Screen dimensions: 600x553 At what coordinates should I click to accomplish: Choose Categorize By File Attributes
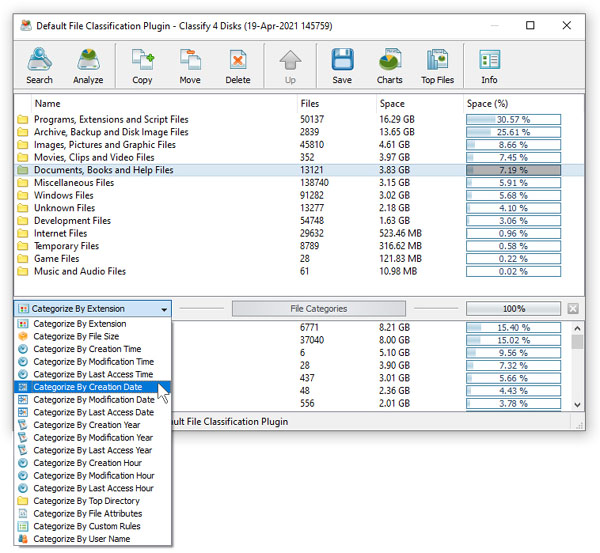[93, 513]
